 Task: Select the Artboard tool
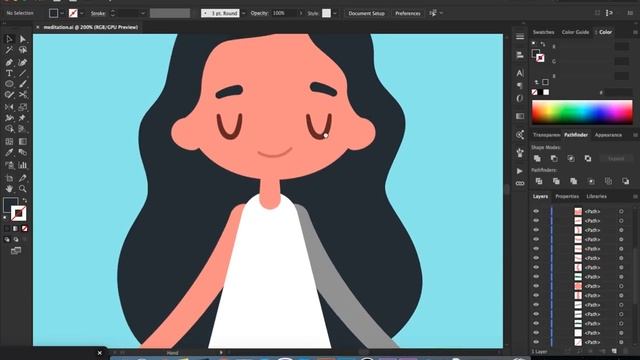click(x=9, y=178)
